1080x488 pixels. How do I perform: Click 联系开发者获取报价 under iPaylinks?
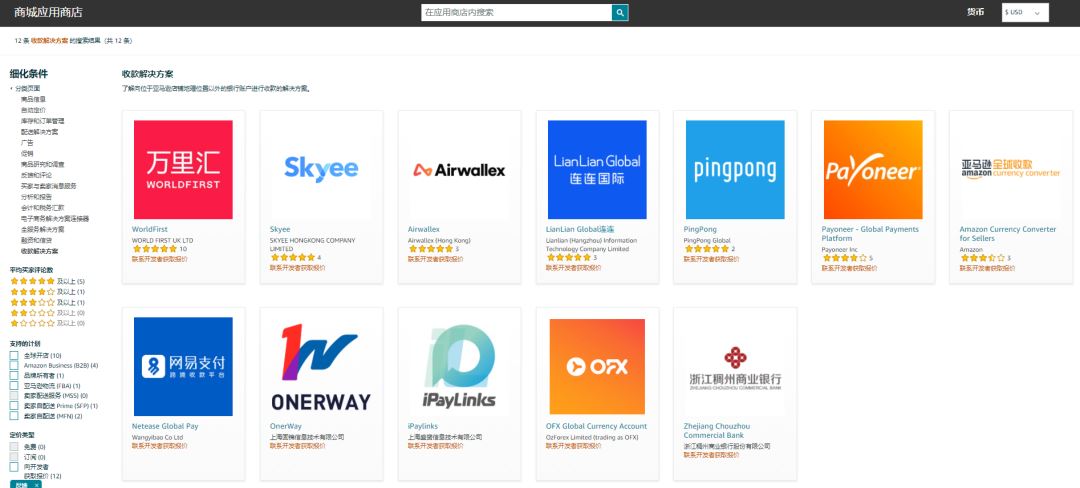point(435,446)
